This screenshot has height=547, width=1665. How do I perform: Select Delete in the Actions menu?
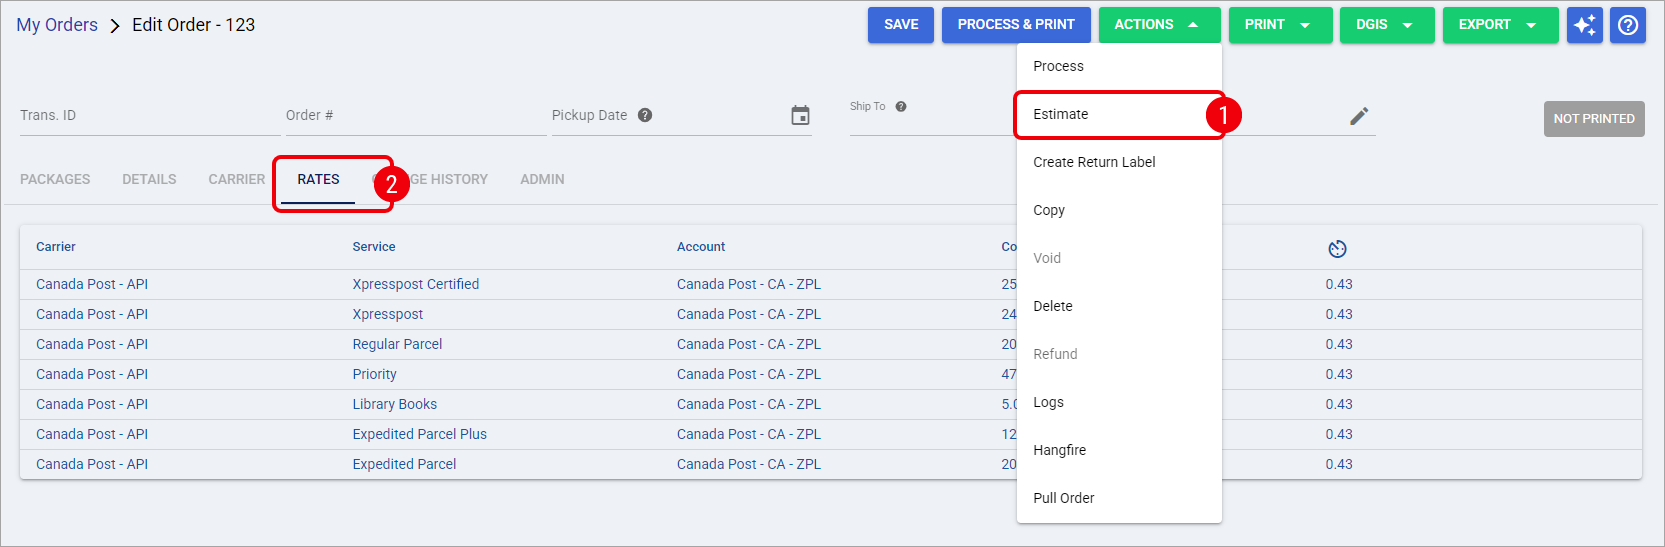point(1119,306)
